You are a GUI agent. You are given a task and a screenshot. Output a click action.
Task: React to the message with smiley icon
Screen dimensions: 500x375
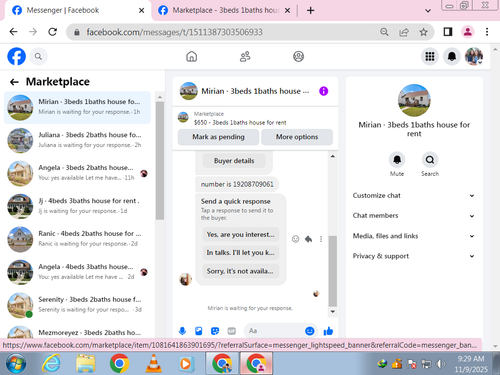[x=295, y=239]
